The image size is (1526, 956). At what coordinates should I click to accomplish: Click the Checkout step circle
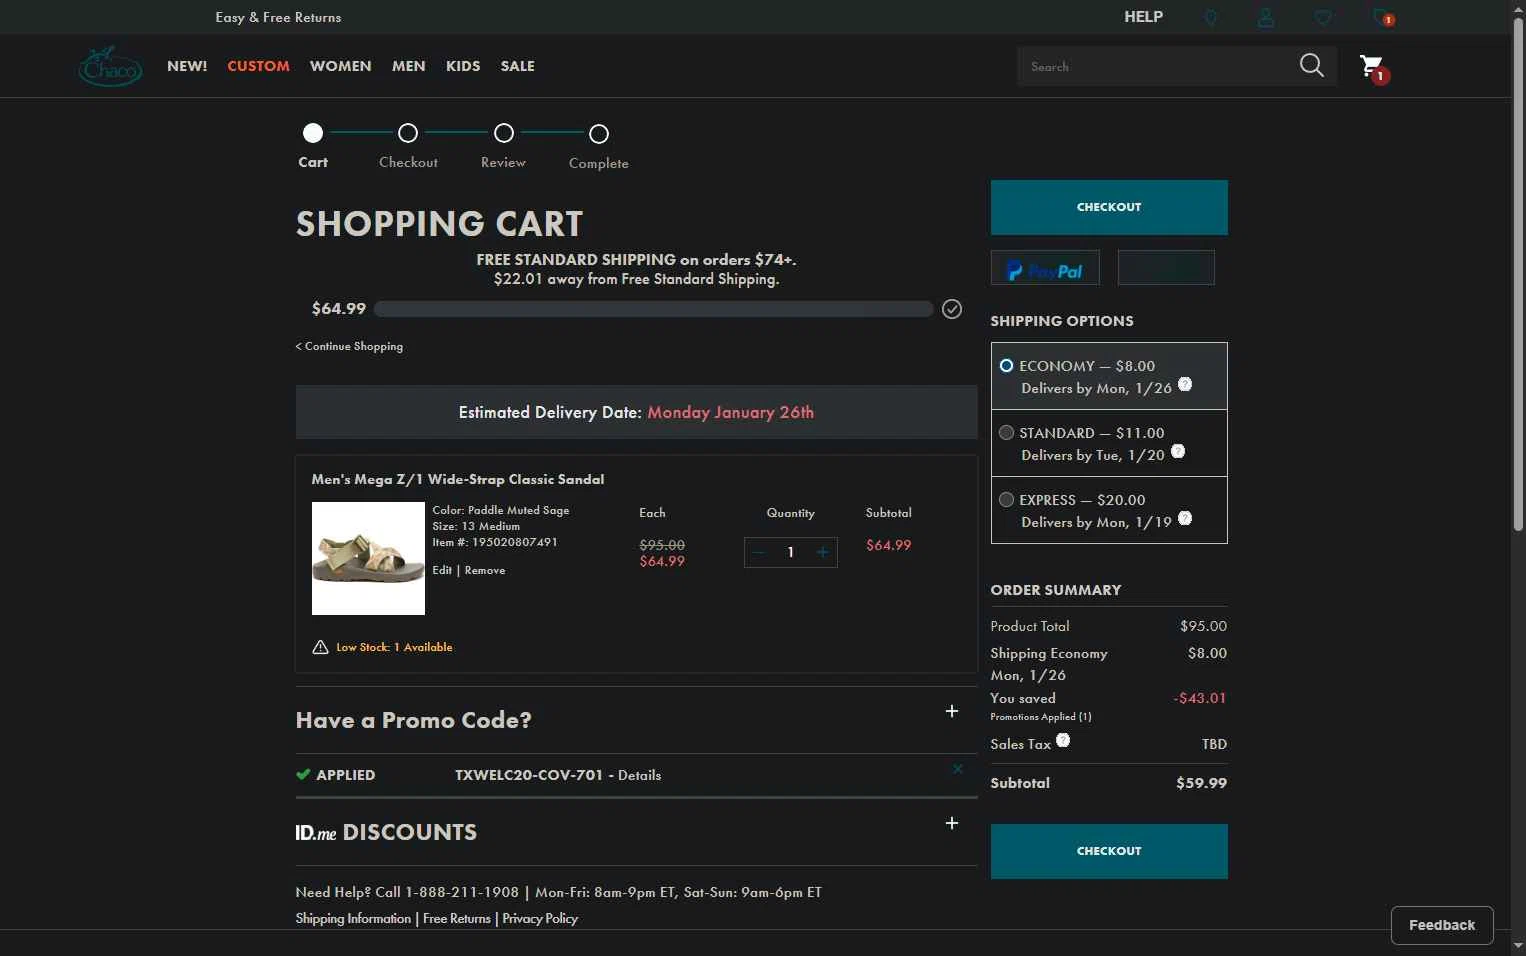coord(408,133)
